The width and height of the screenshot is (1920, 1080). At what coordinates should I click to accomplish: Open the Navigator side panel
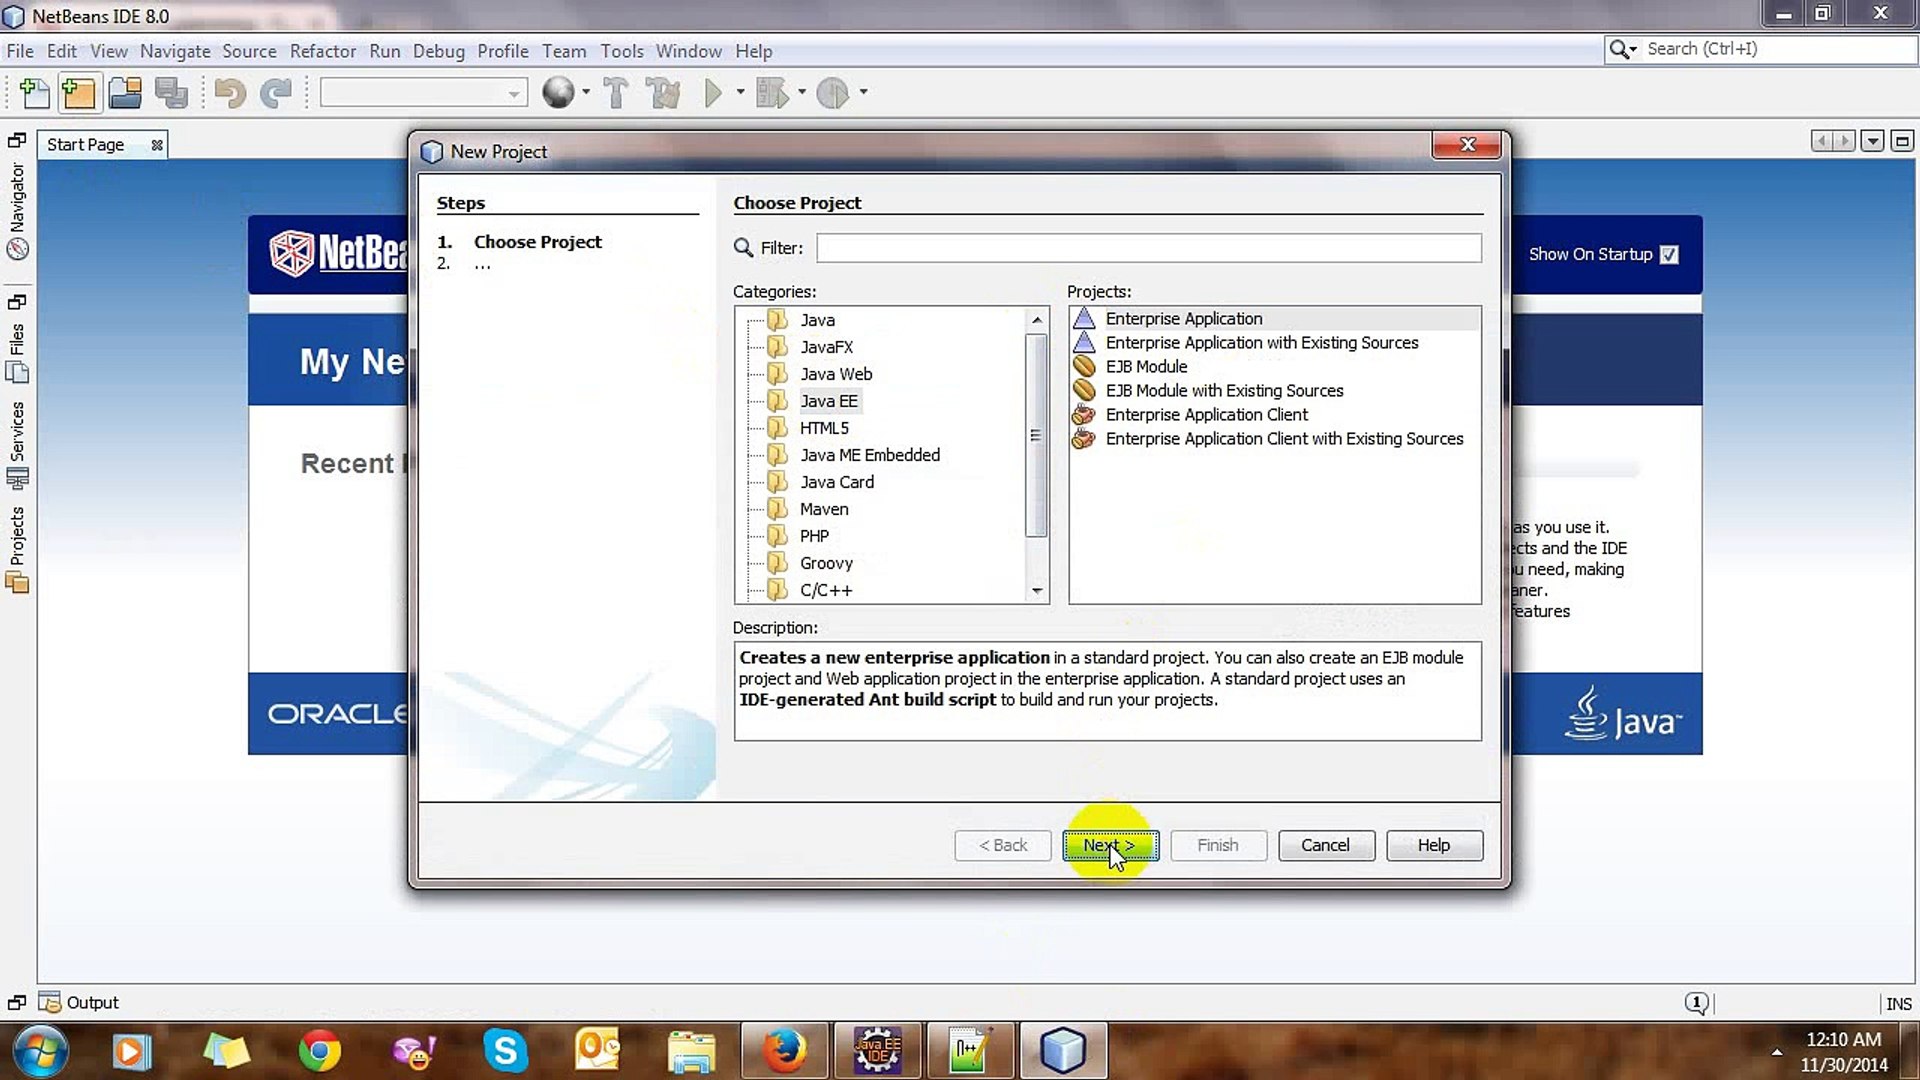coord(17,212)
